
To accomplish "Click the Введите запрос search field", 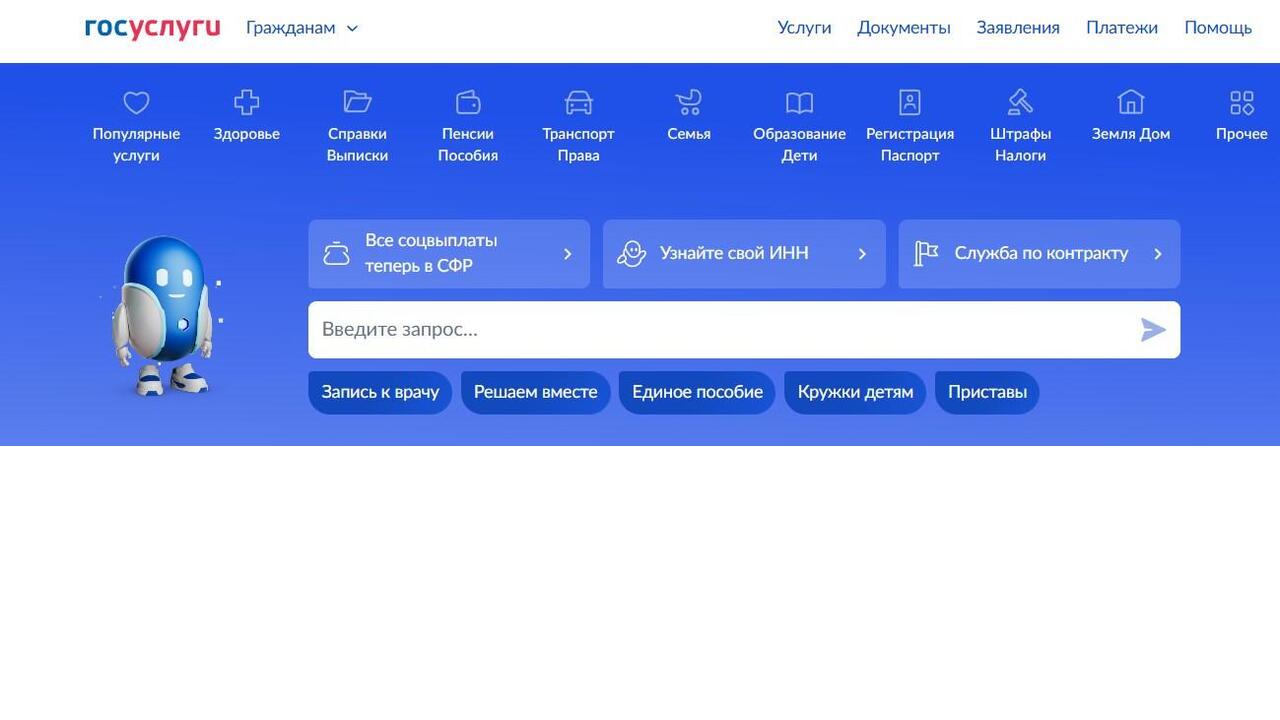I will (x=720, y=330).
